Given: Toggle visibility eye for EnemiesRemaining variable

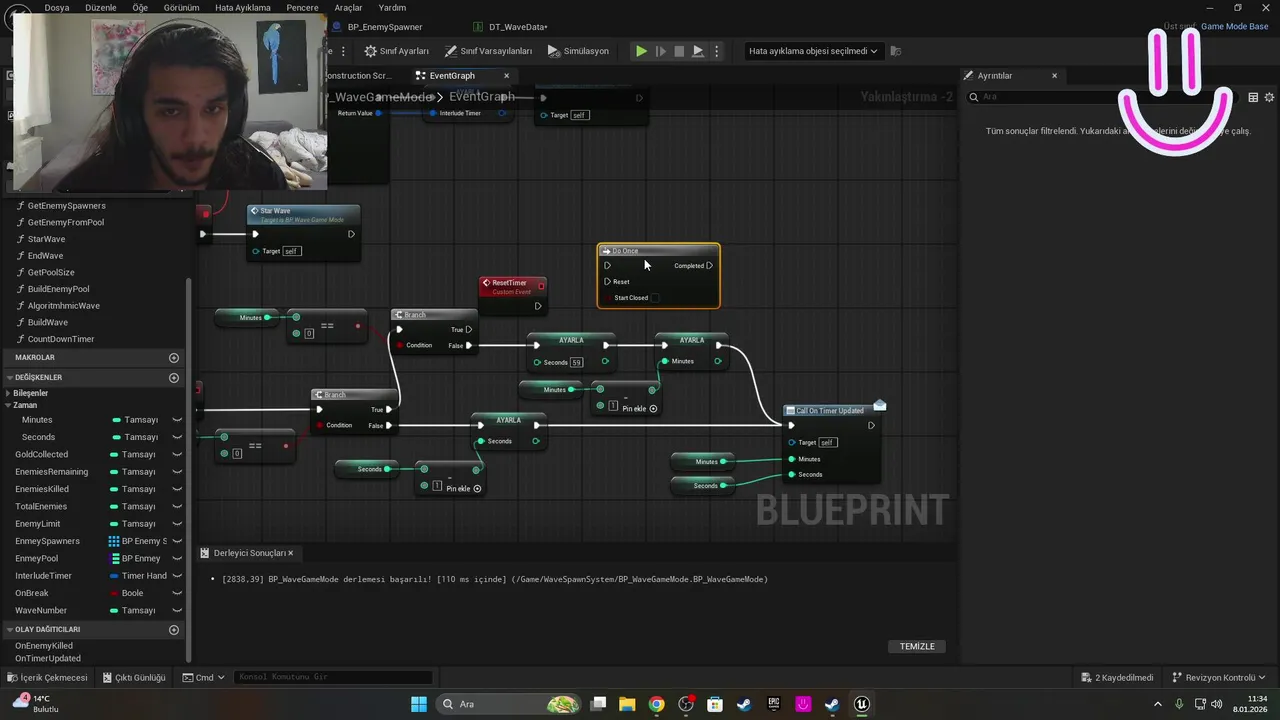Looking at the screenshot, I should pos(177,472).
